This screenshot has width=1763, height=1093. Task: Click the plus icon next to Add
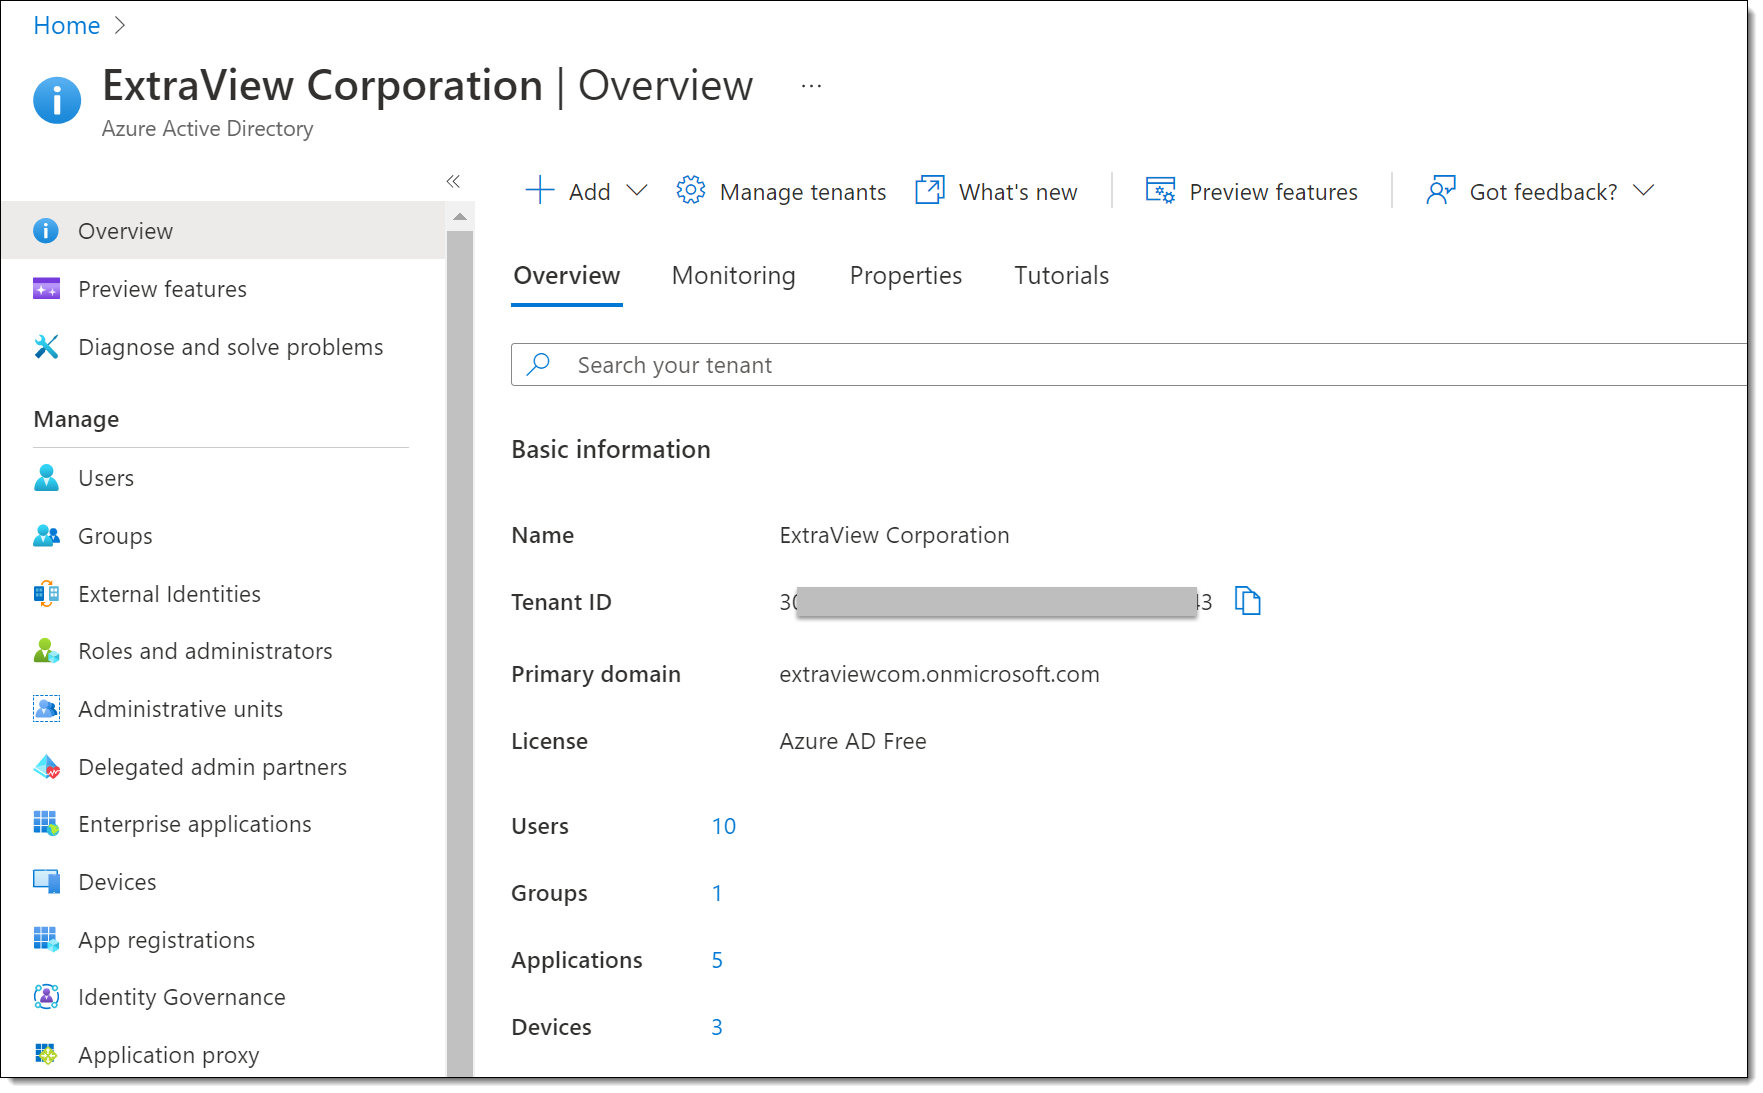(x=540, y=191)
